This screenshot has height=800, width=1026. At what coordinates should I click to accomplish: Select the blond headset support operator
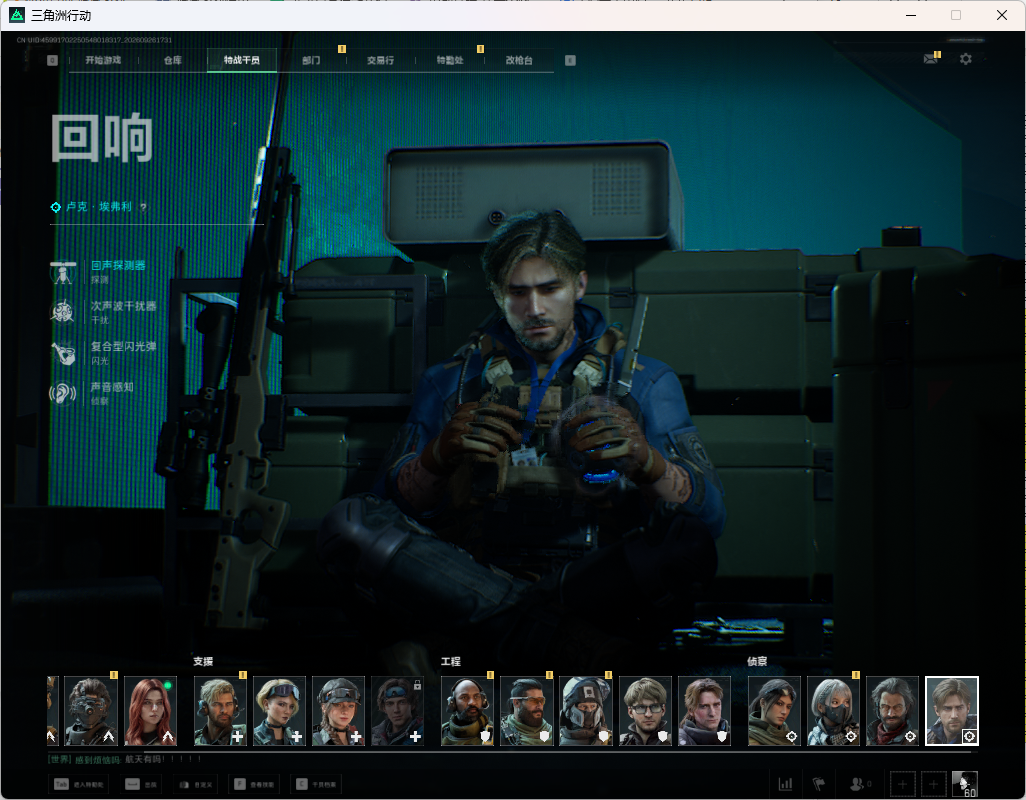[x=221, y=711]
